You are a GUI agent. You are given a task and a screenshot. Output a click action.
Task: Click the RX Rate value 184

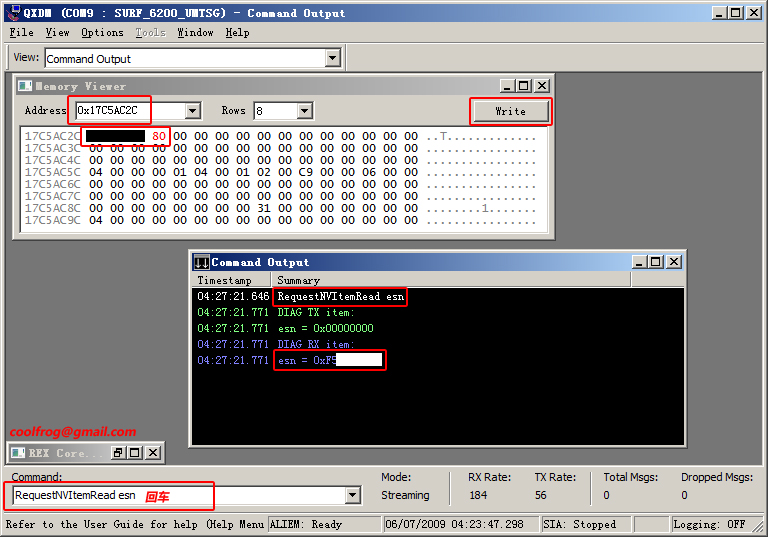[478, 495]
